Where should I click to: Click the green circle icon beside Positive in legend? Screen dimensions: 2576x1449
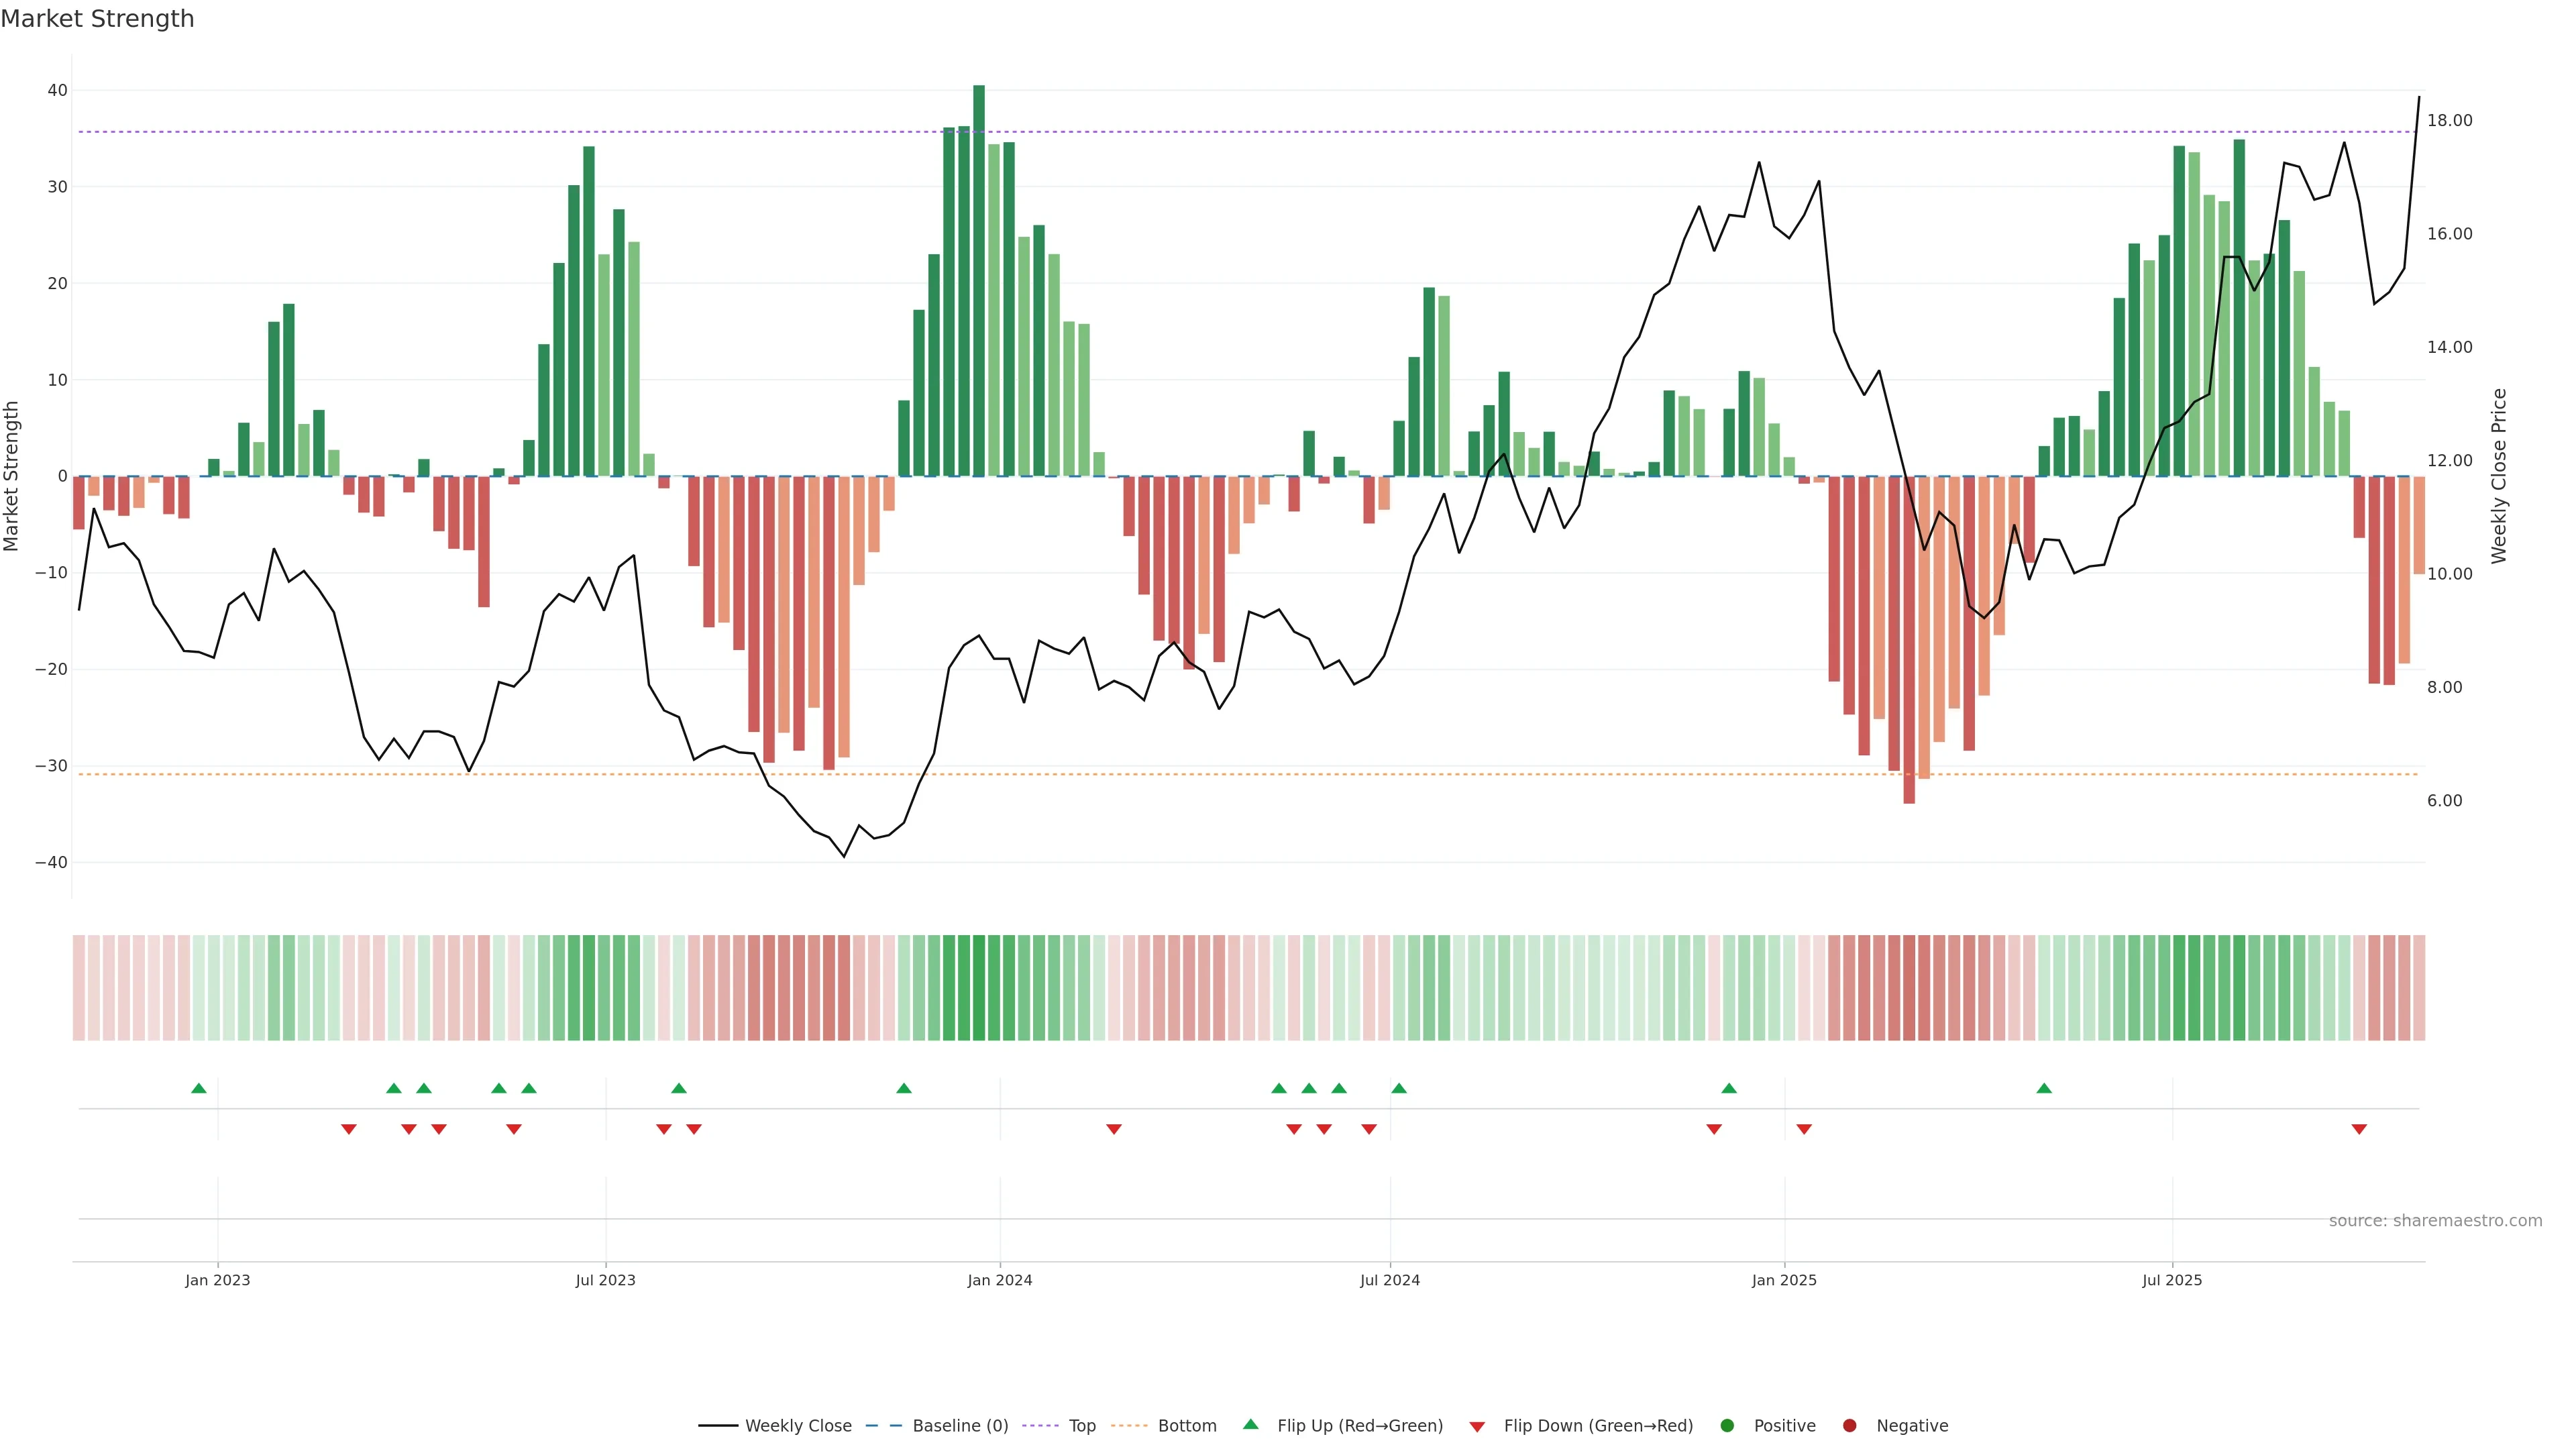coord(1727,1426)
